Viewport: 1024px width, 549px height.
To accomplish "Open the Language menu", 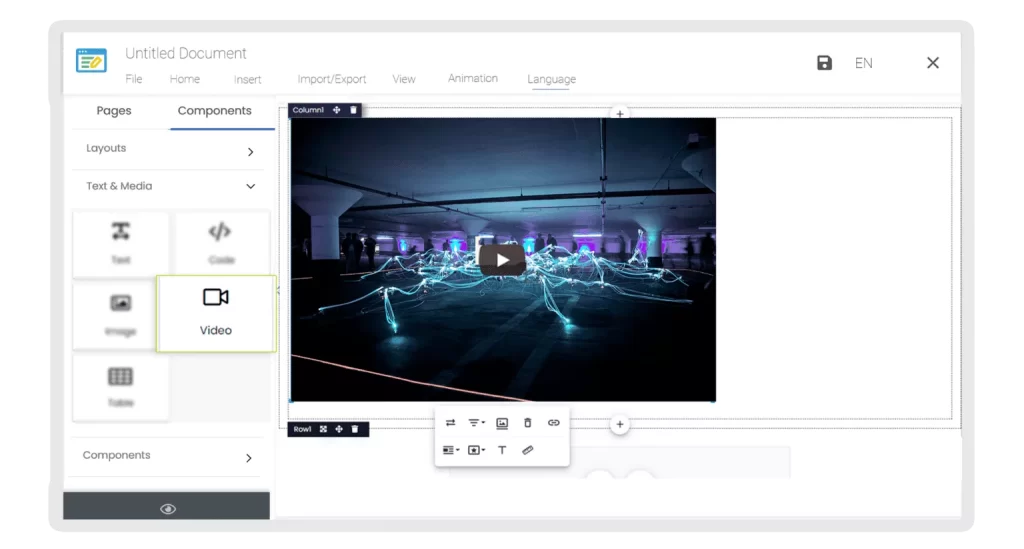I will click(551, 79).
